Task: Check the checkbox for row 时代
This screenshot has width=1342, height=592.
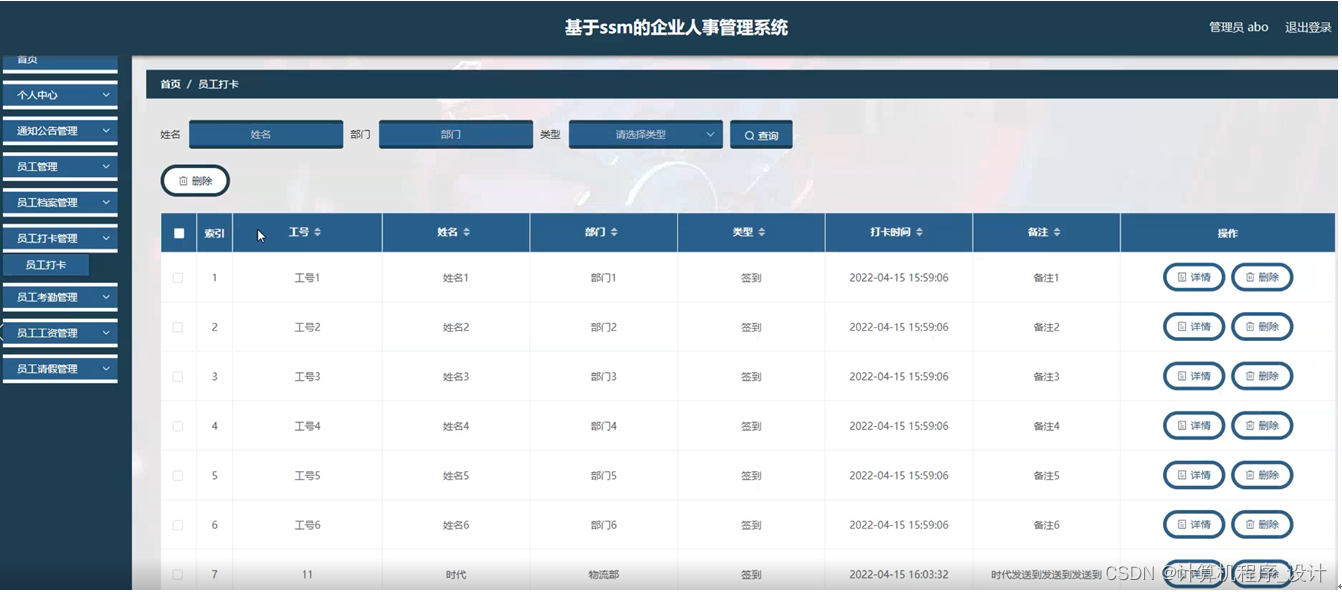Action: coord(178,575)
